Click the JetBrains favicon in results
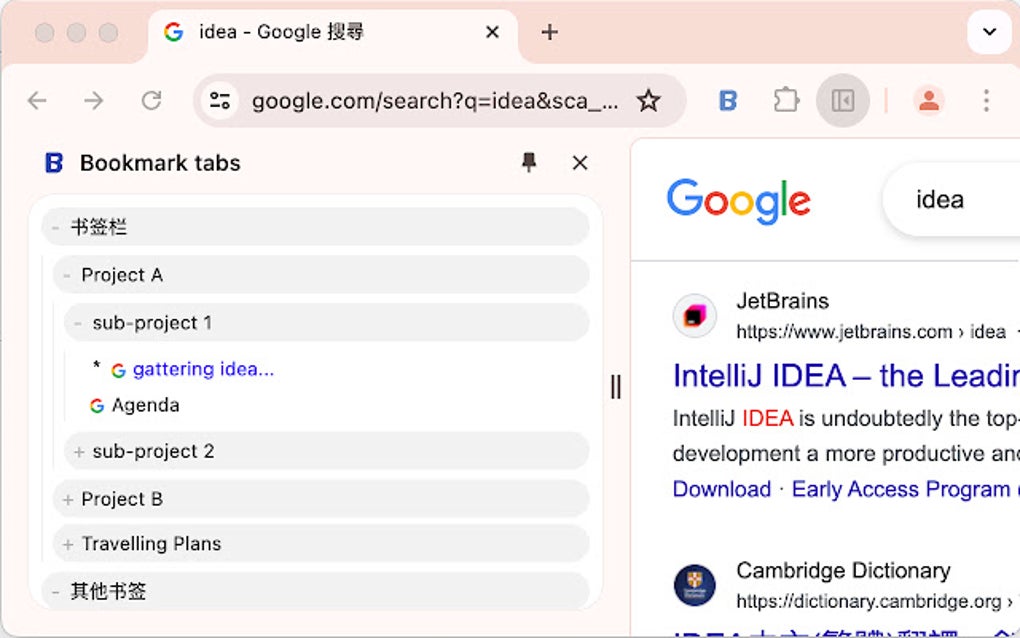Image resolution: width=1020 pixels, height=638 pixels. click(x=694, y=315)
